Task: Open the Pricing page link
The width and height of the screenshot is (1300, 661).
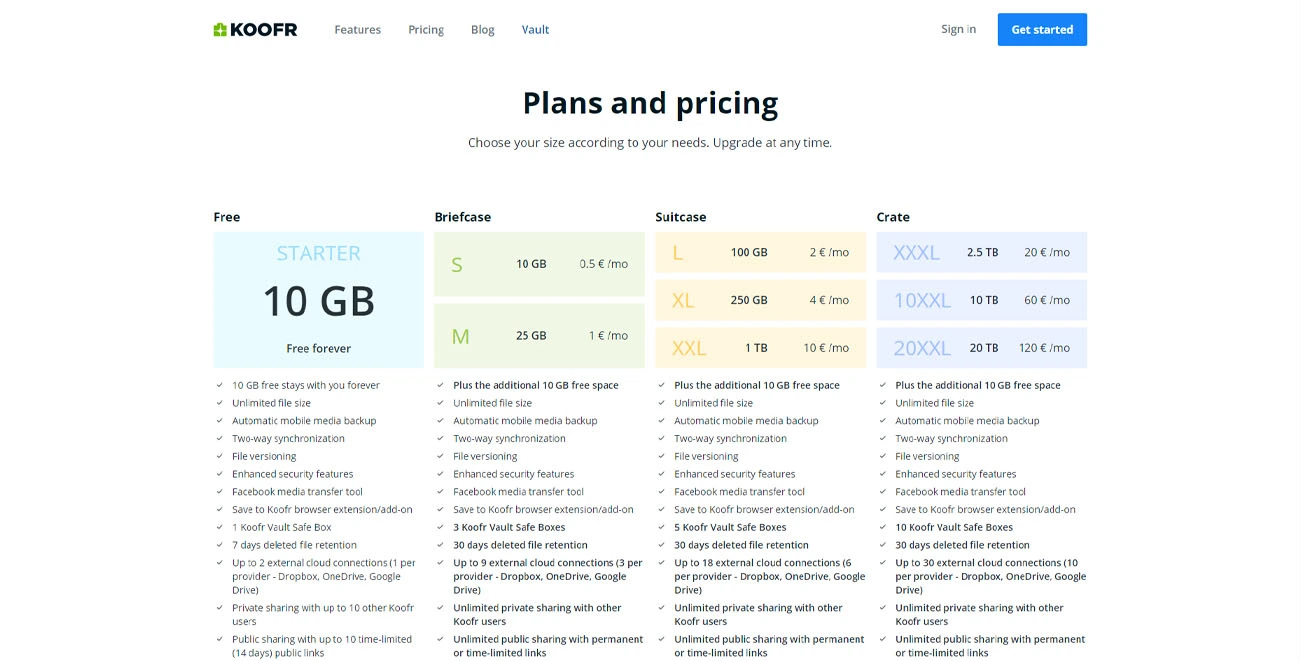Action: tap(426, 30)
